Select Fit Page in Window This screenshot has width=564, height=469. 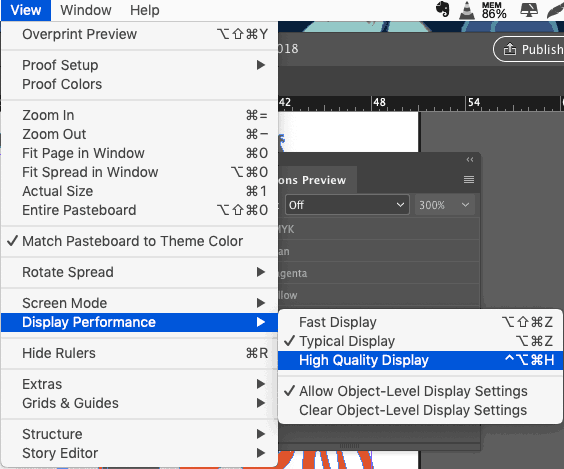pos(139,153)
